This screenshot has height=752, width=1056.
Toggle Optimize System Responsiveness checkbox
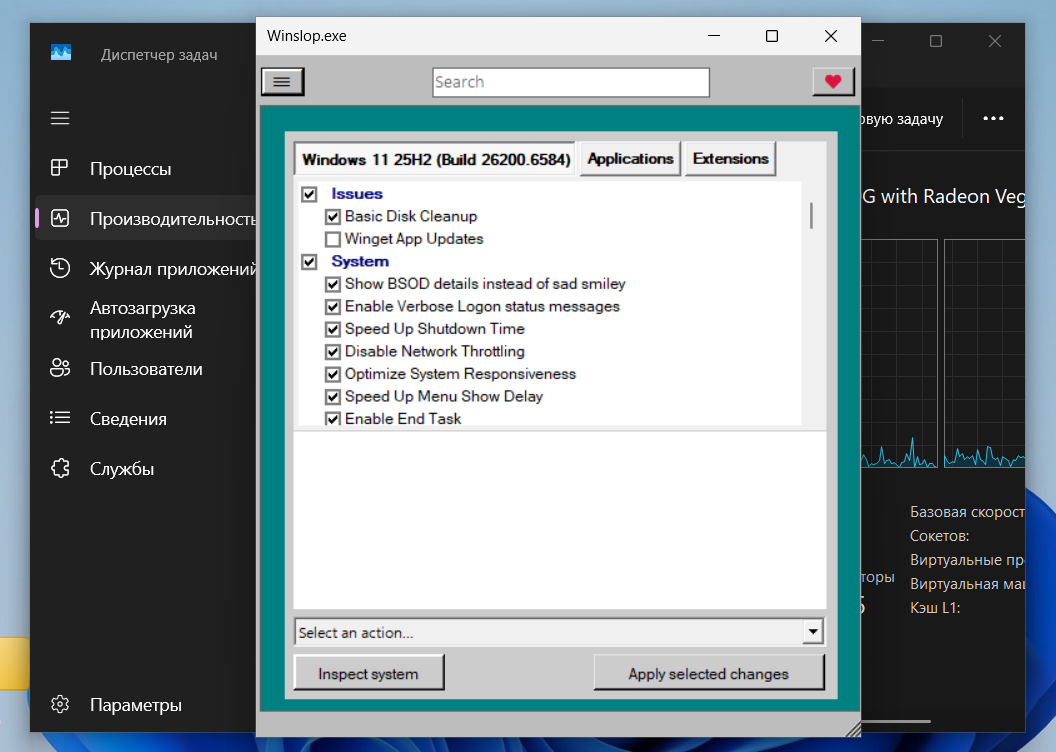[x=332, y=374]
